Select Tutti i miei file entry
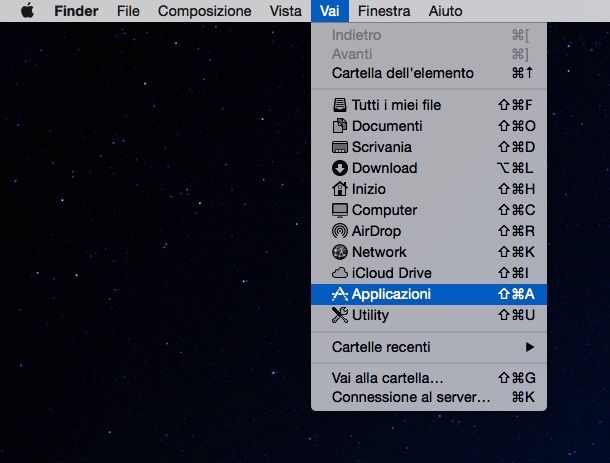 point(429,105)
